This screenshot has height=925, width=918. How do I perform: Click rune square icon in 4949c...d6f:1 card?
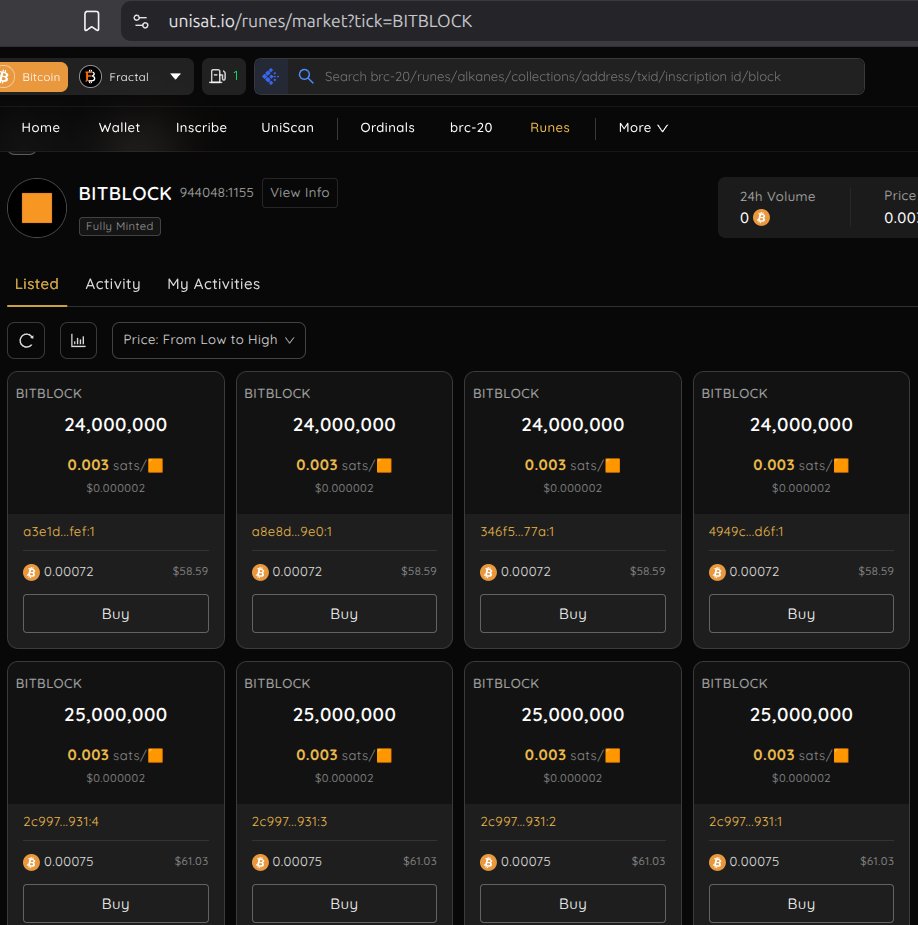click(841, 465)
